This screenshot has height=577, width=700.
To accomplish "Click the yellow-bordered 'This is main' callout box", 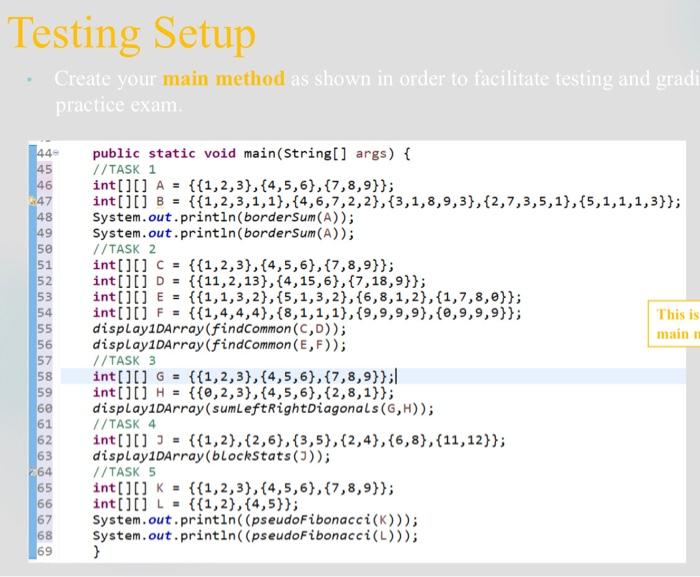I will pos(674,324).
